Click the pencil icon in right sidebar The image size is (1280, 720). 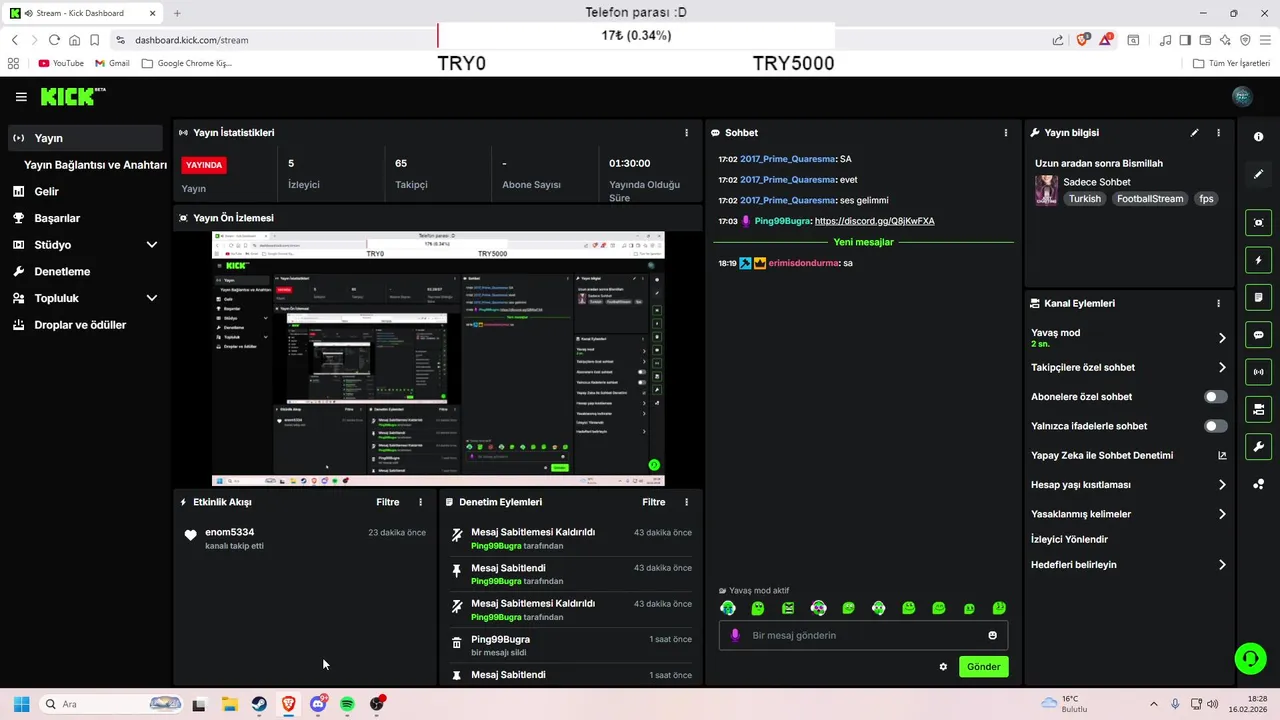point(1258,174)
